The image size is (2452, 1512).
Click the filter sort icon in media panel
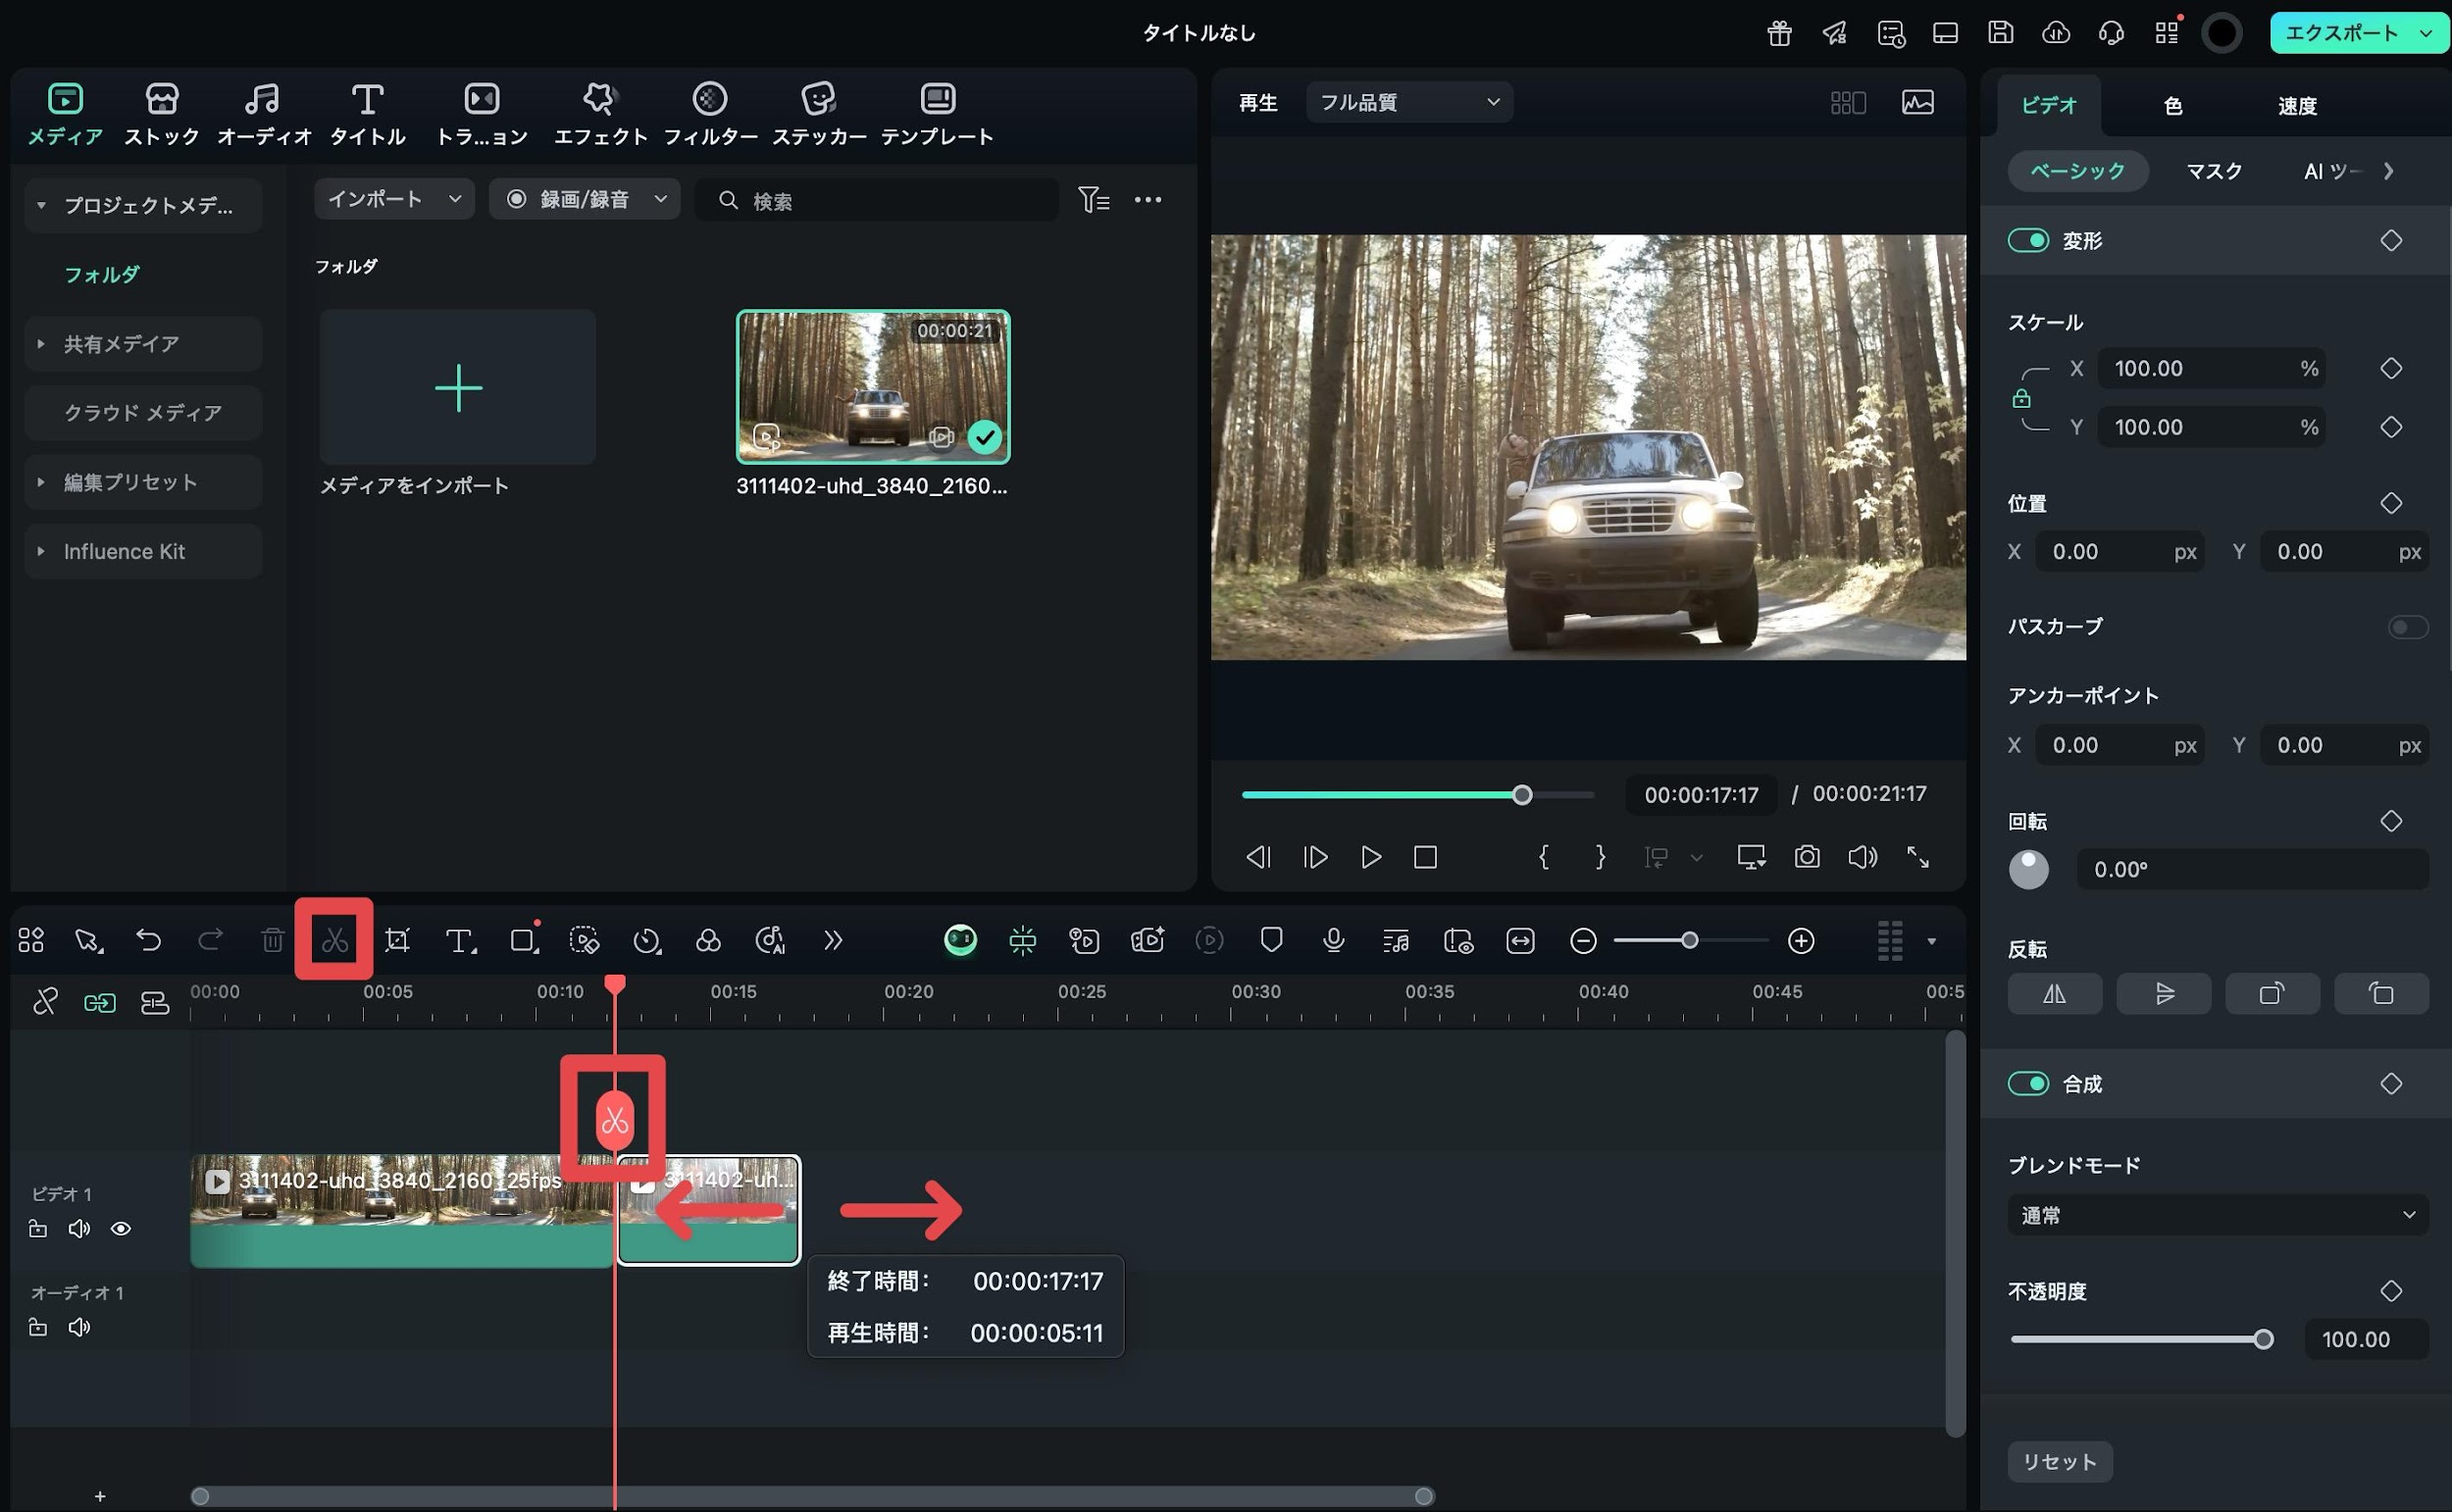point(1094,200)
